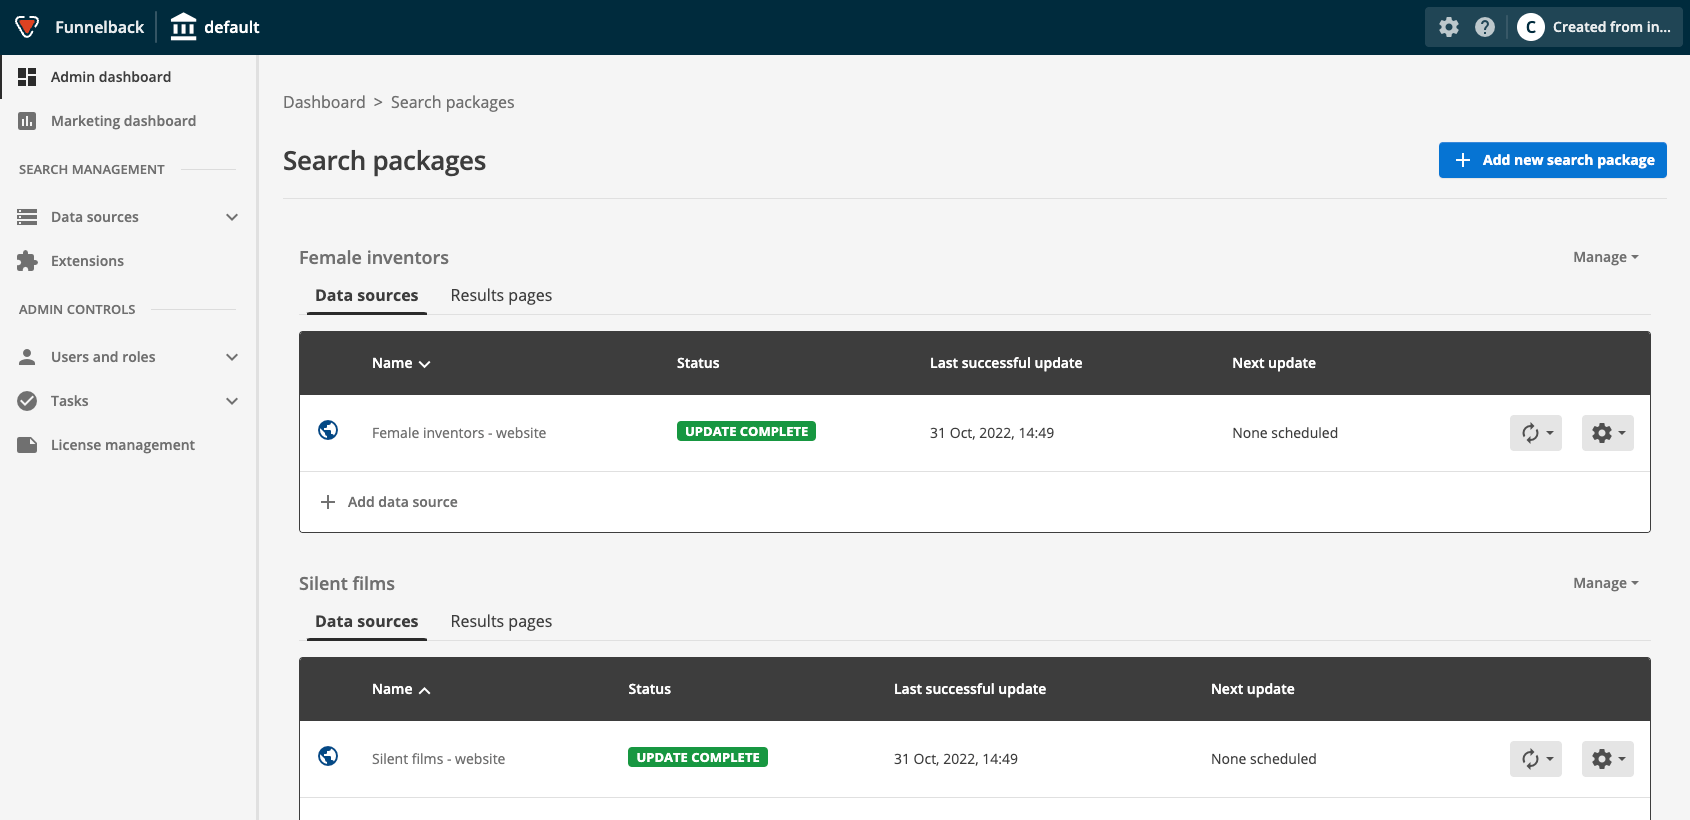Viewport: 1690px width, 820px height.
Task: Open Manage dropdown for Female inventors
Action: pos(1605,257)
